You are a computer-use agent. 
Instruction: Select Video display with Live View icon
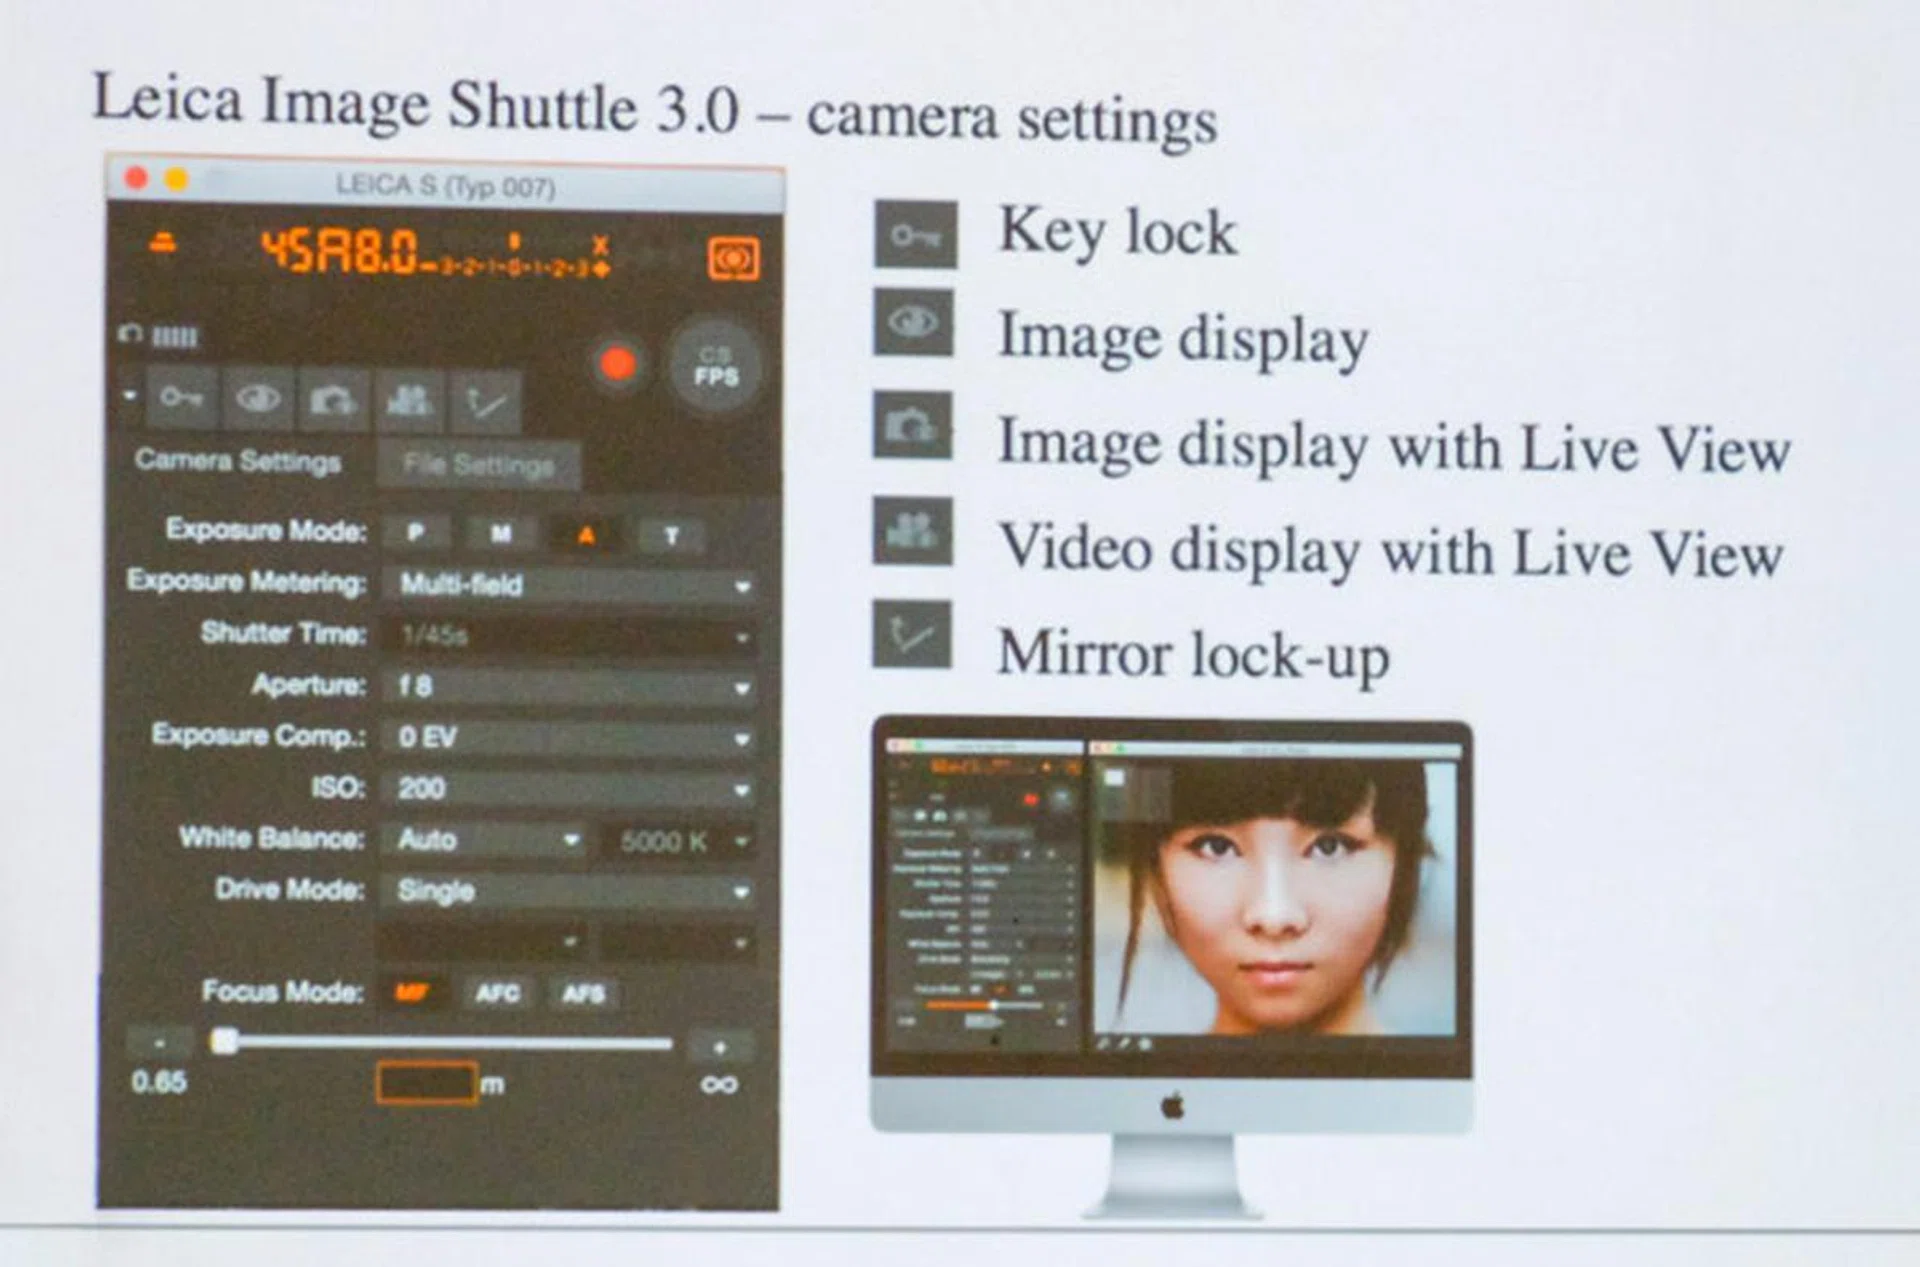(x=409, y=400)
